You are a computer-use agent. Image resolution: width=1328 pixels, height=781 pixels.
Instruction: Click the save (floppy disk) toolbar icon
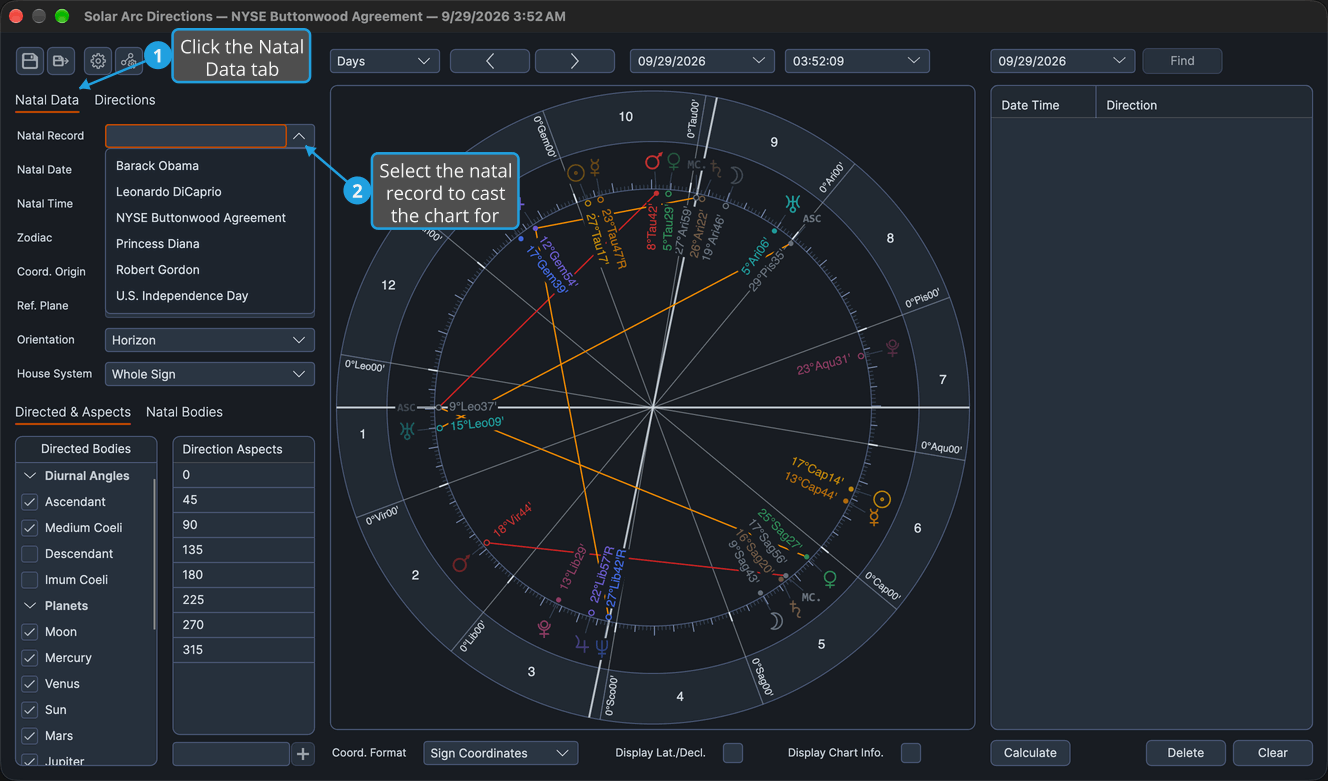pyautogui.click(x=30, y=61)
